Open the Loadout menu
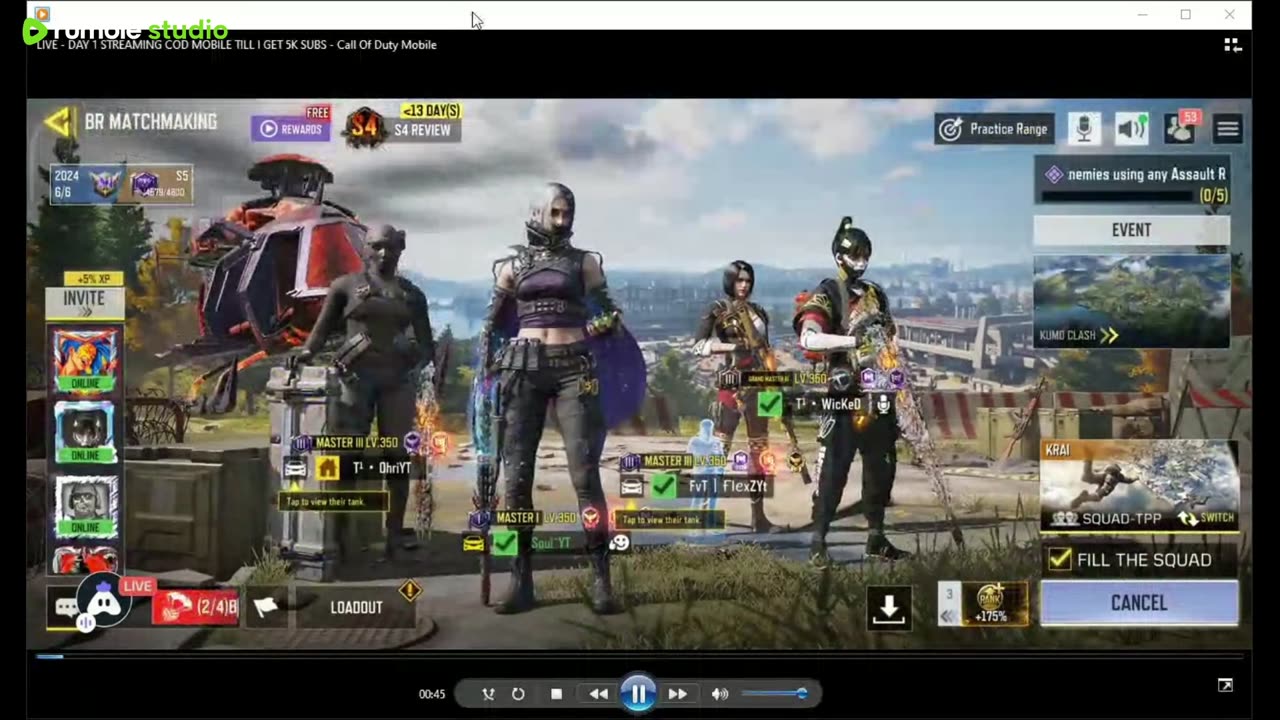This screenshot has height=720, width=1280. pyautogui.click(x=356, y=607)
